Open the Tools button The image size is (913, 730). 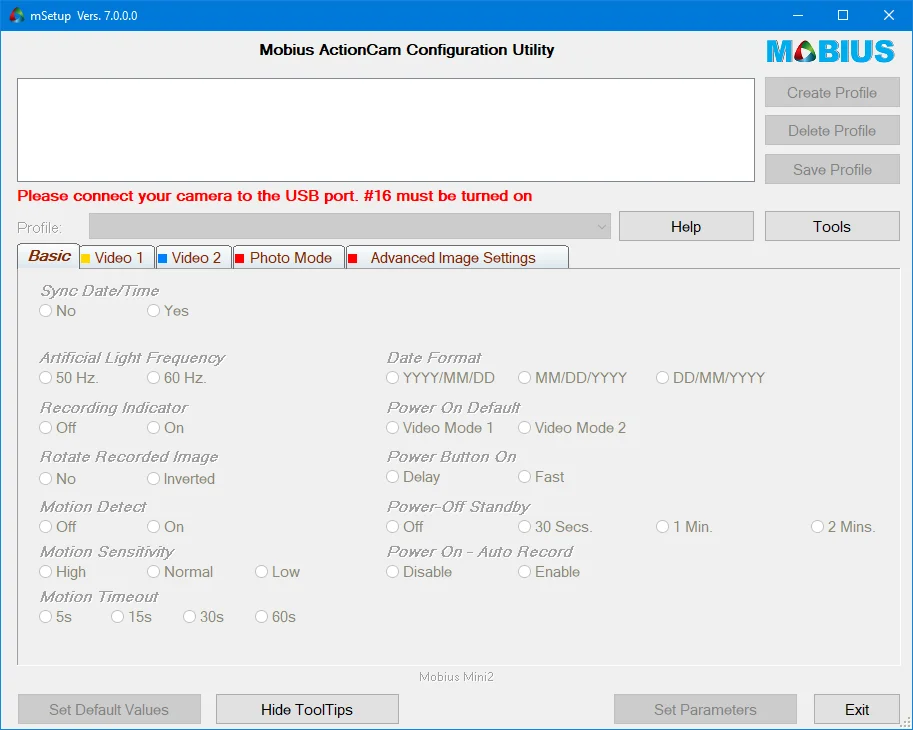click(x=832, y=226)
